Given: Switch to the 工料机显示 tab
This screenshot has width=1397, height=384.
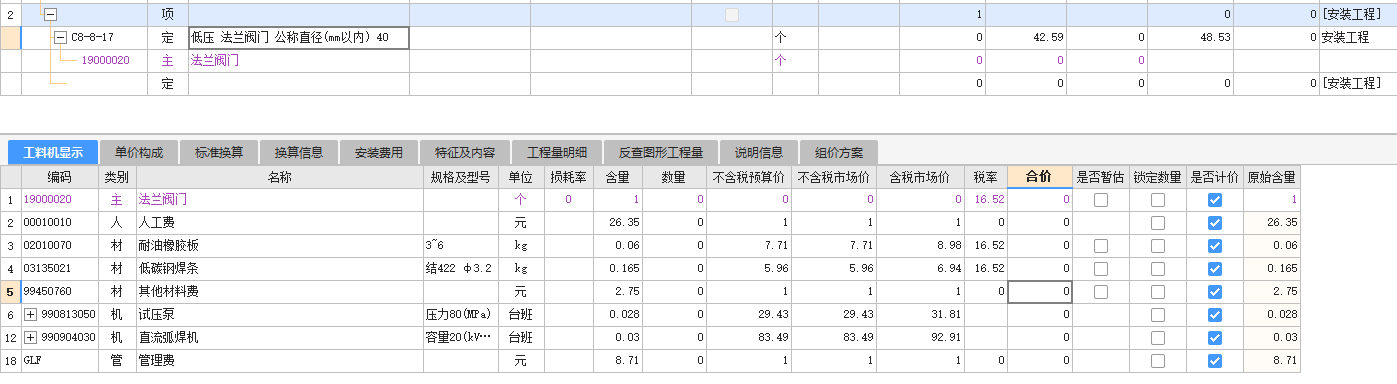Looking at the screenshot, I should pos(53,153).
